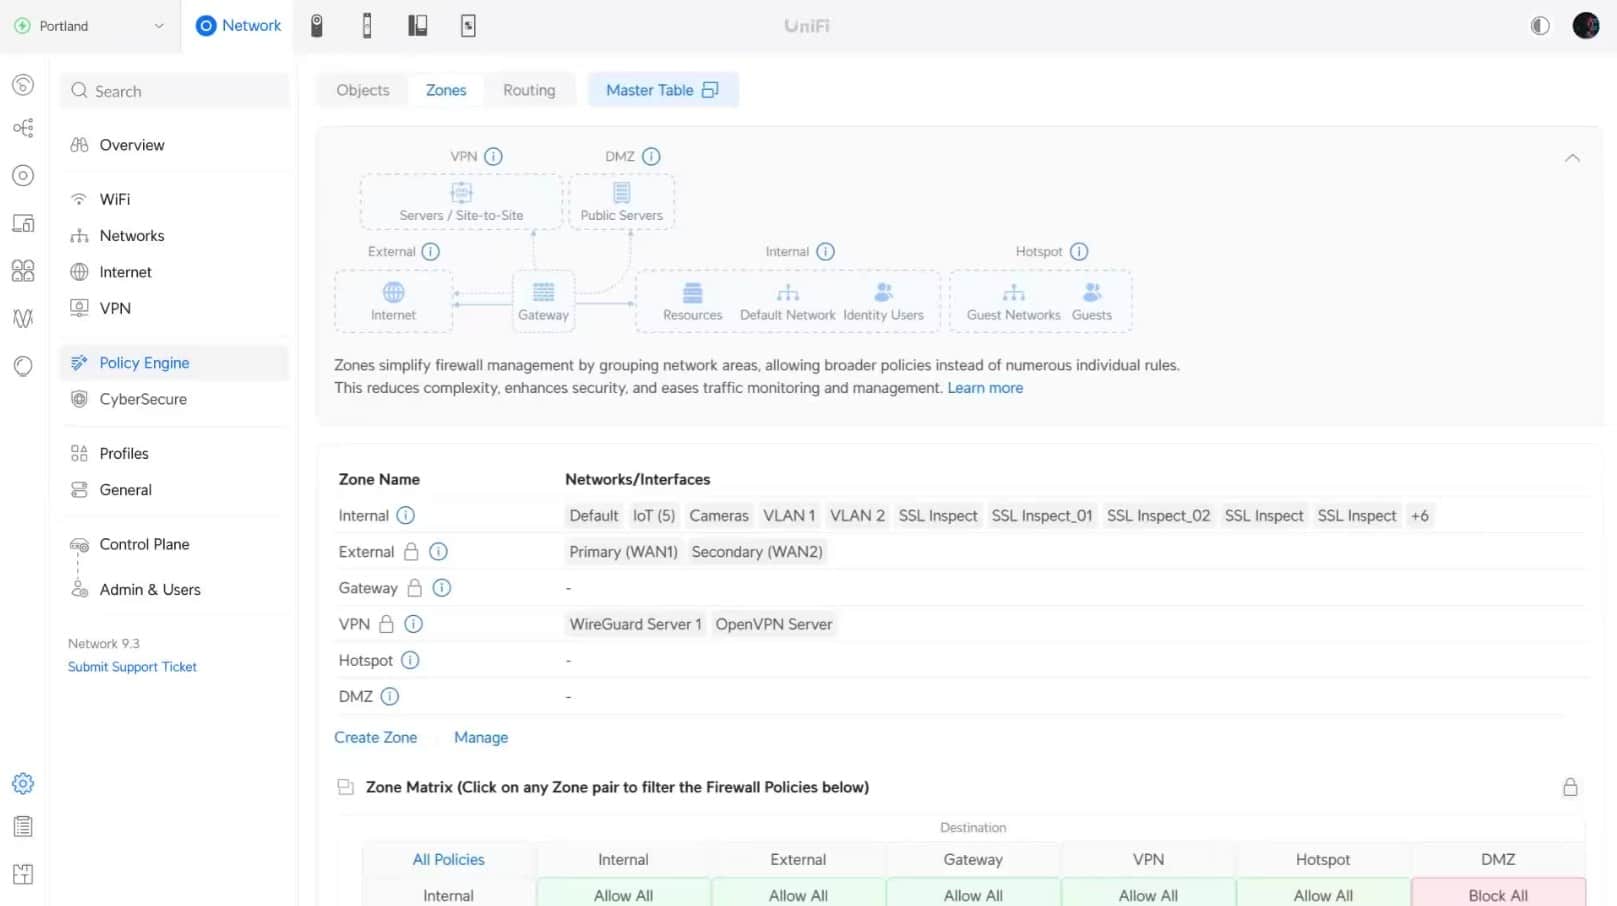Click inside the Search field

[173, 90]
